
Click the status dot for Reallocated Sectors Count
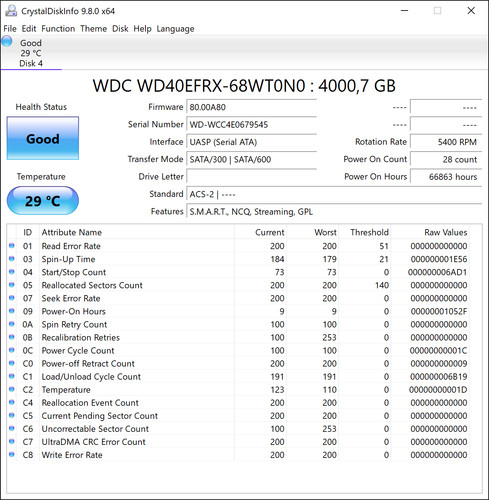coord(12,285)
